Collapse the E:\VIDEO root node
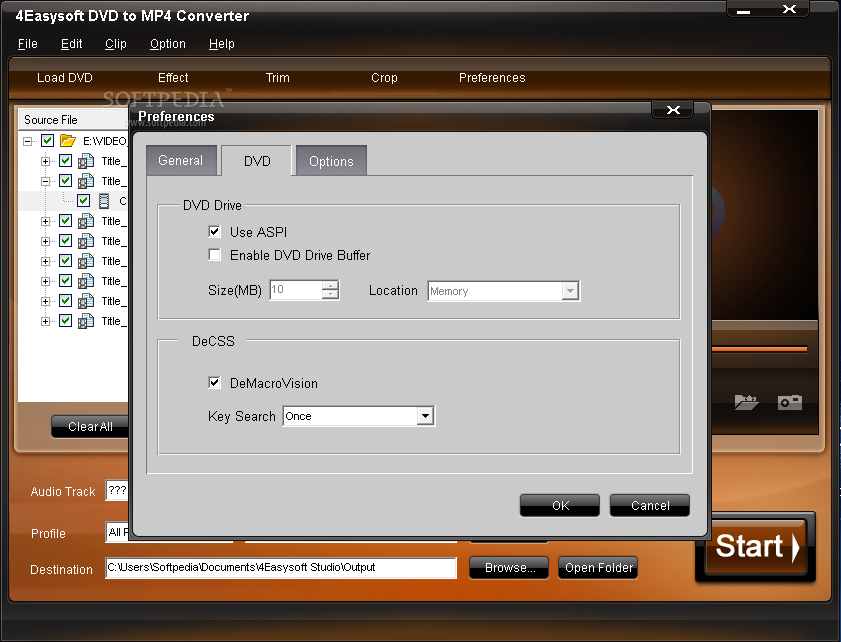Image resolution: width=841 pixels, height=642 pixels. pyautogui.click(x=27, y=141)
